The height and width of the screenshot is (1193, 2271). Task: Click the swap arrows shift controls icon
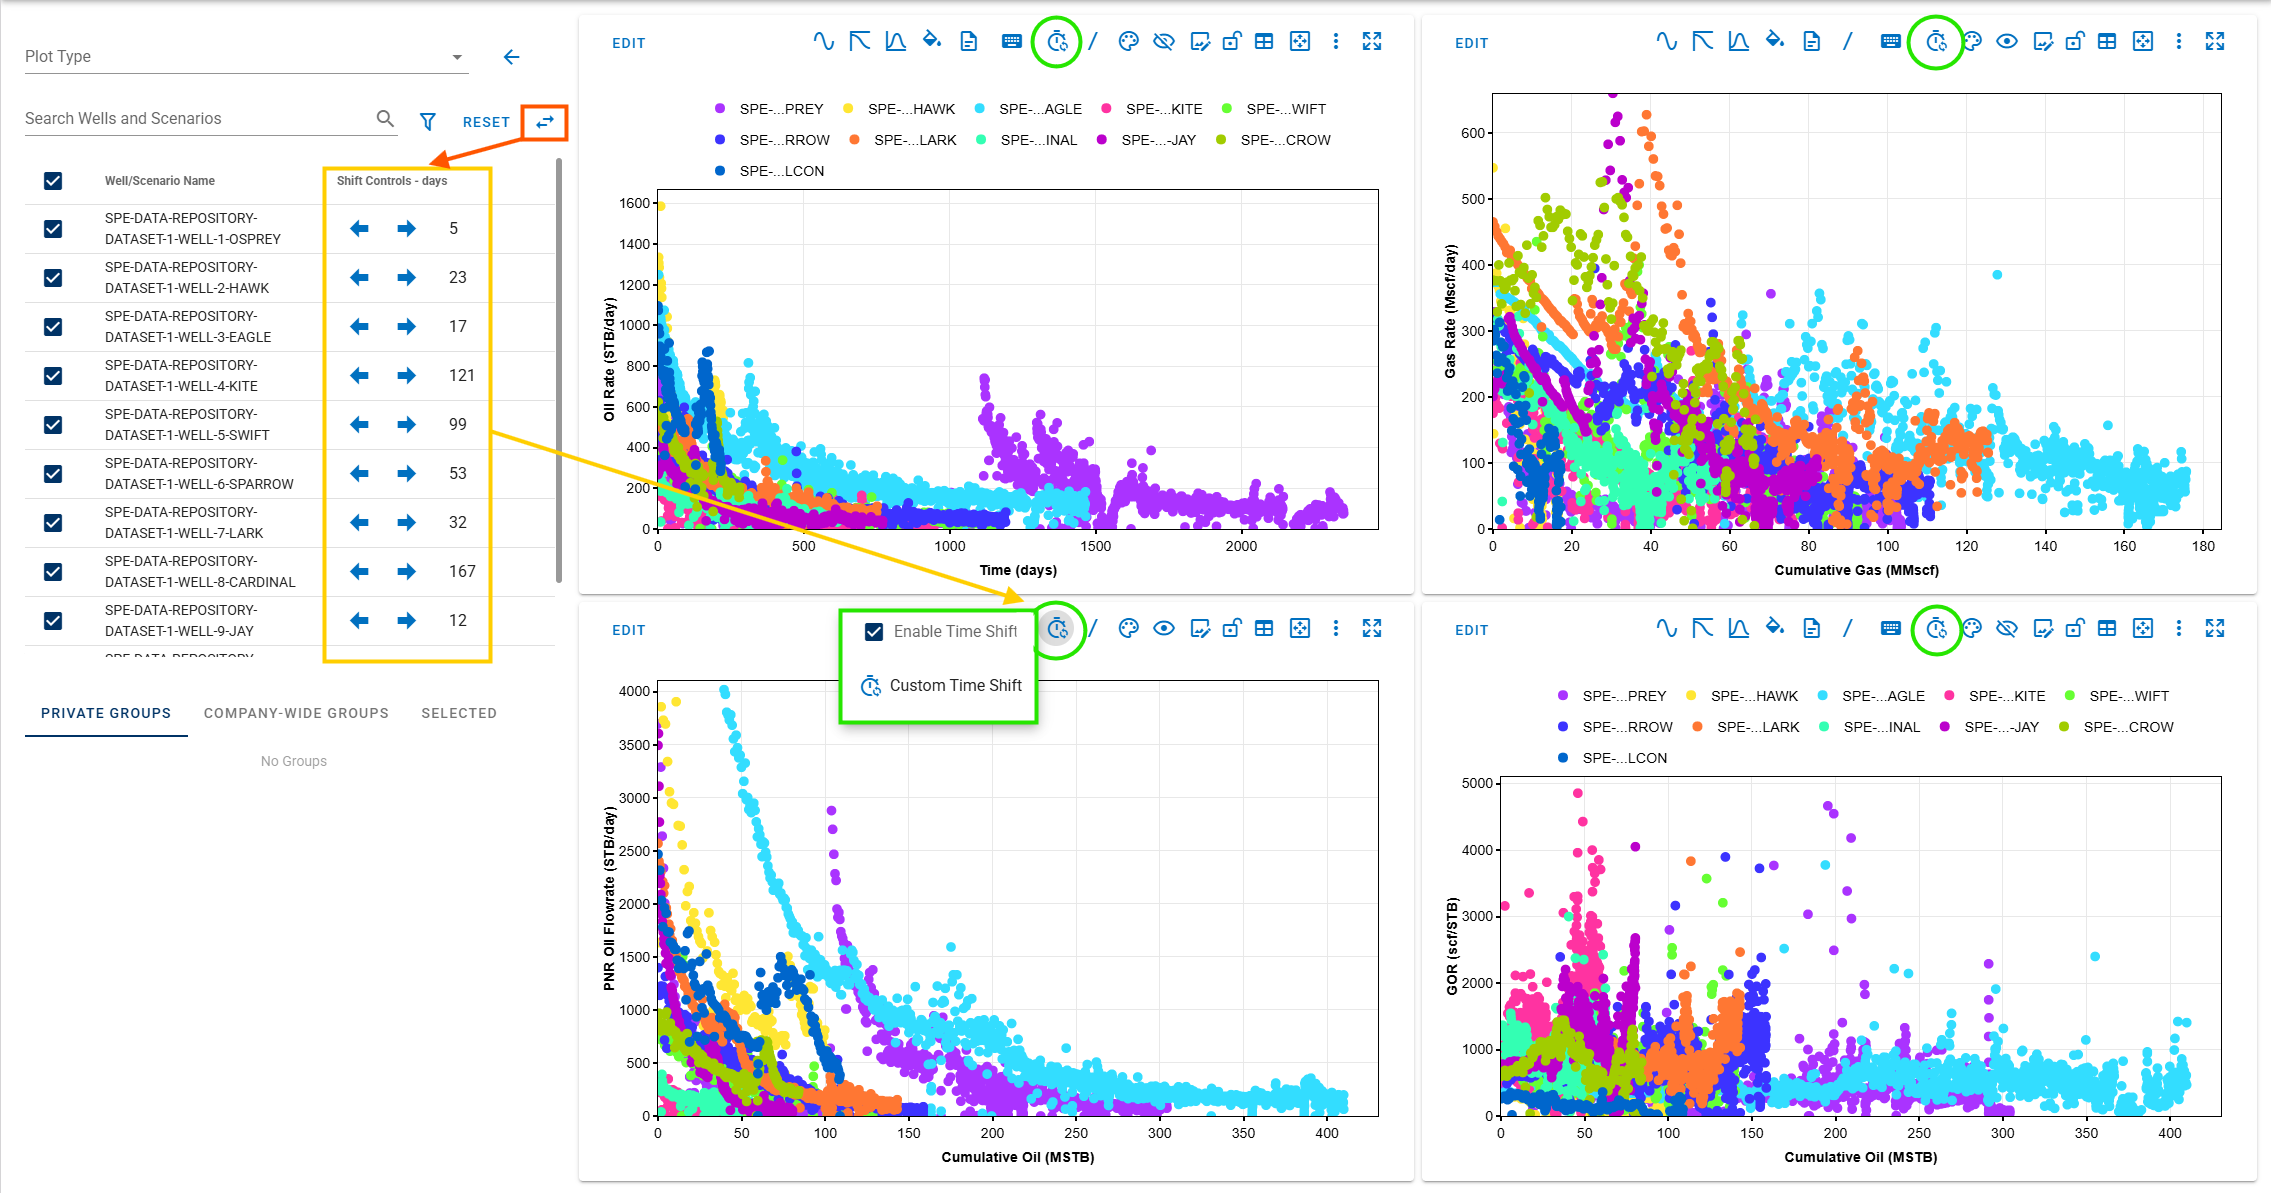click(x=545, y=122)
